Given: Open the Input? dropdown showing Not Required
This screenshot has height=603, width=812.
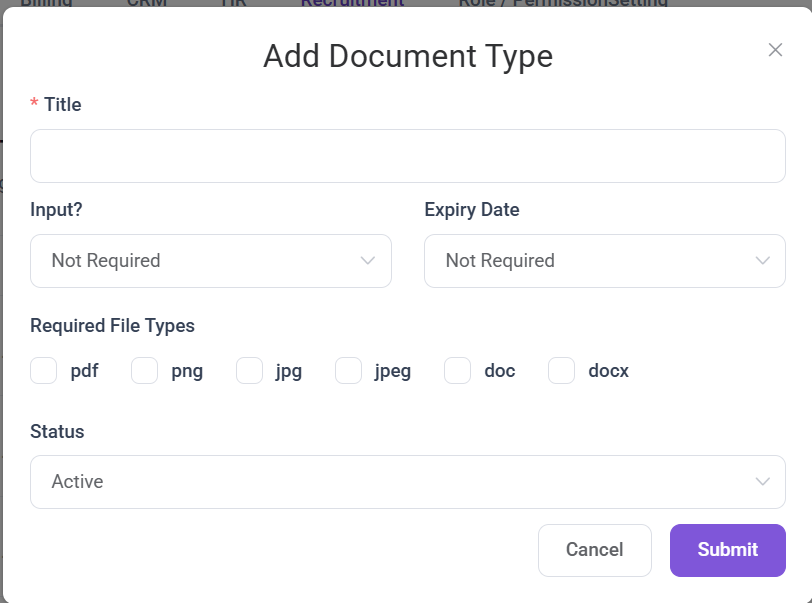Looking at the screenshot, I should [x=210, y=261].
